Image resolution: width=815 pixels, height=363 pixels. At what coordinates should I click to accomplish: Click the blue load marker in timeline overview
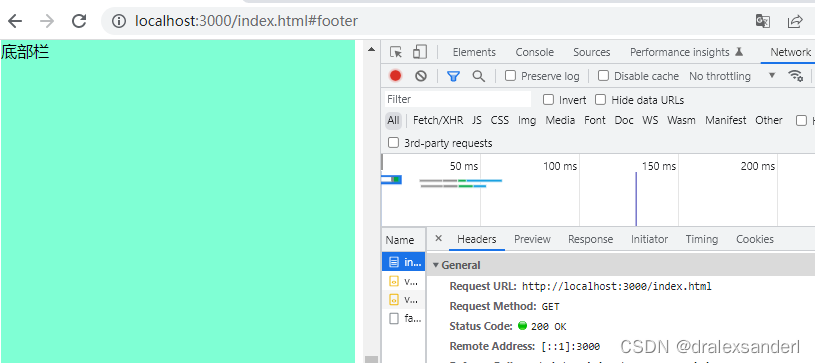[636, 199]
